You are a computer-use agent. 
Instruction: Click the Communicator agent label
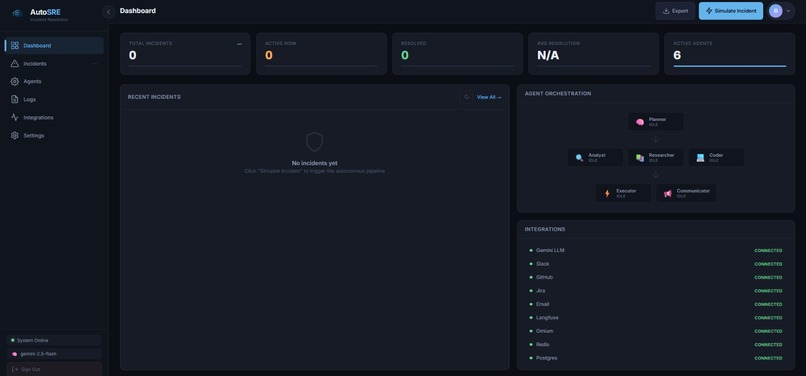(693, 191)
